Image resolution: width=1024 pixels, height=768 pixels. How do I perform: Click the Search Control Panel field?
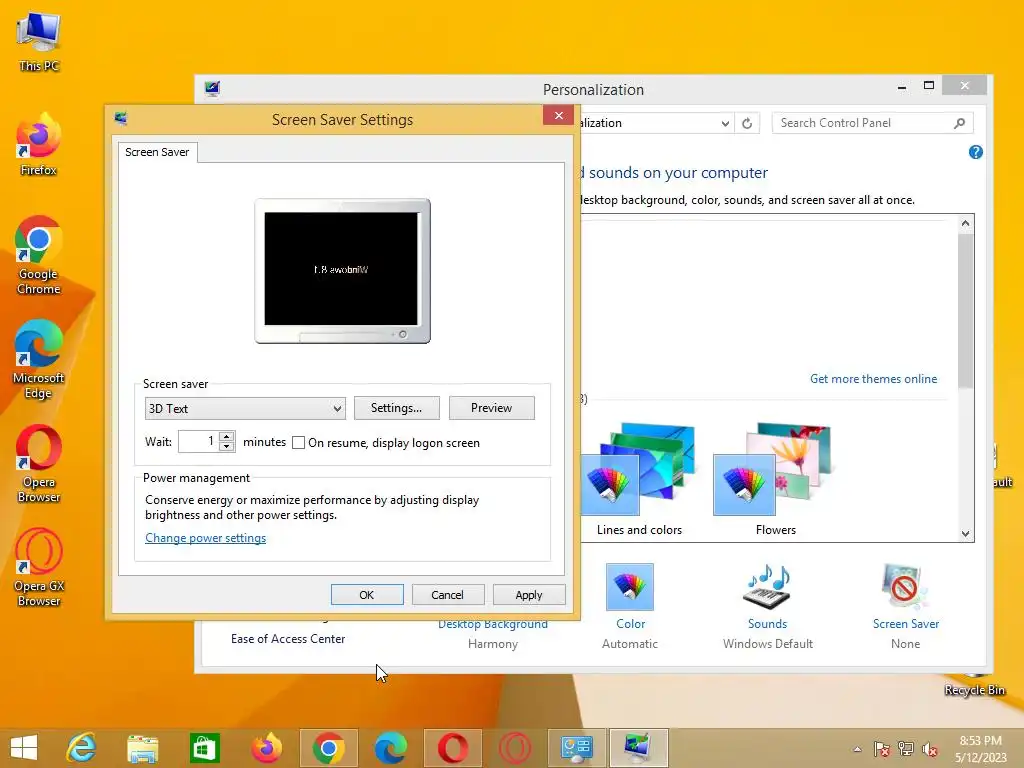pyautogui.click(x=862, y=123)
